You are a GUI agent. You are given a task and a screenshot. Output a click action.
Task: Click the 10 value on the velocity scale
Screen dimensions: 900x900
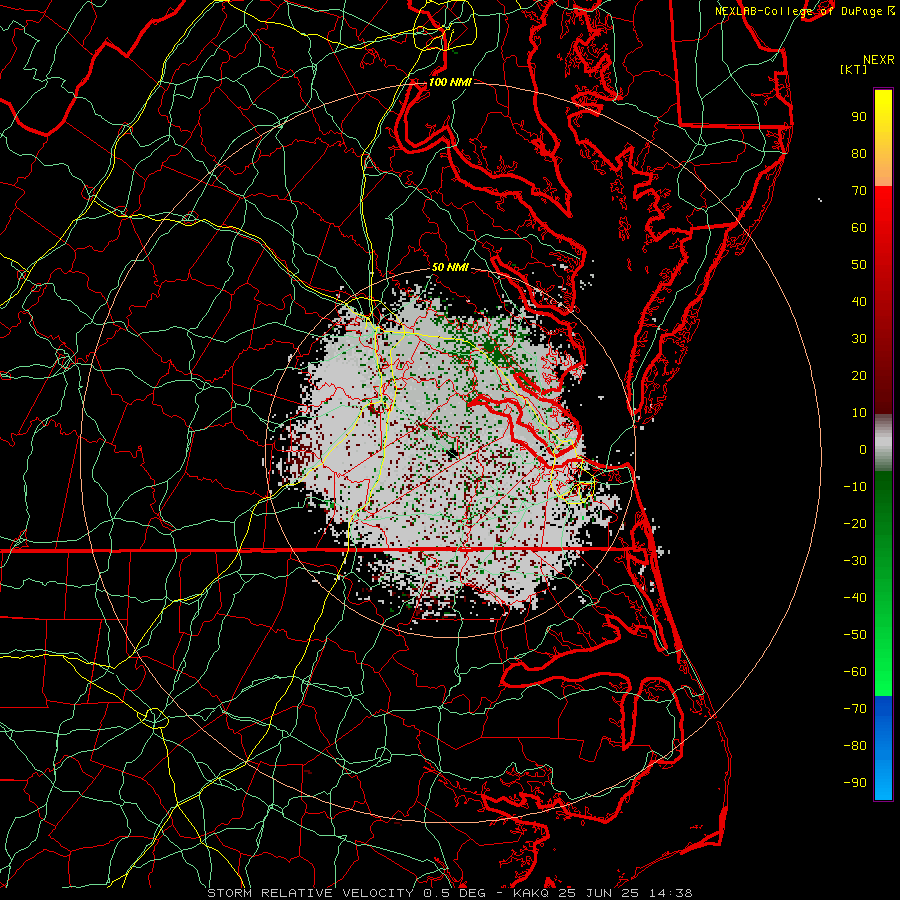(x=859, y=413)
